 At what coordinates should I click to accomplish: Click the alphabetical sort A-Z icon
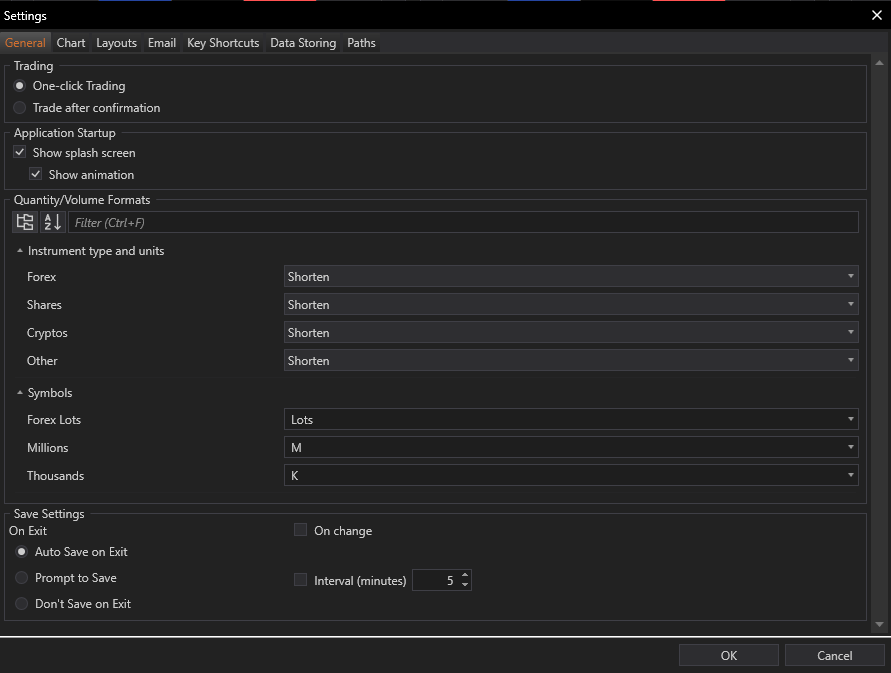click(x=52, y=222)
